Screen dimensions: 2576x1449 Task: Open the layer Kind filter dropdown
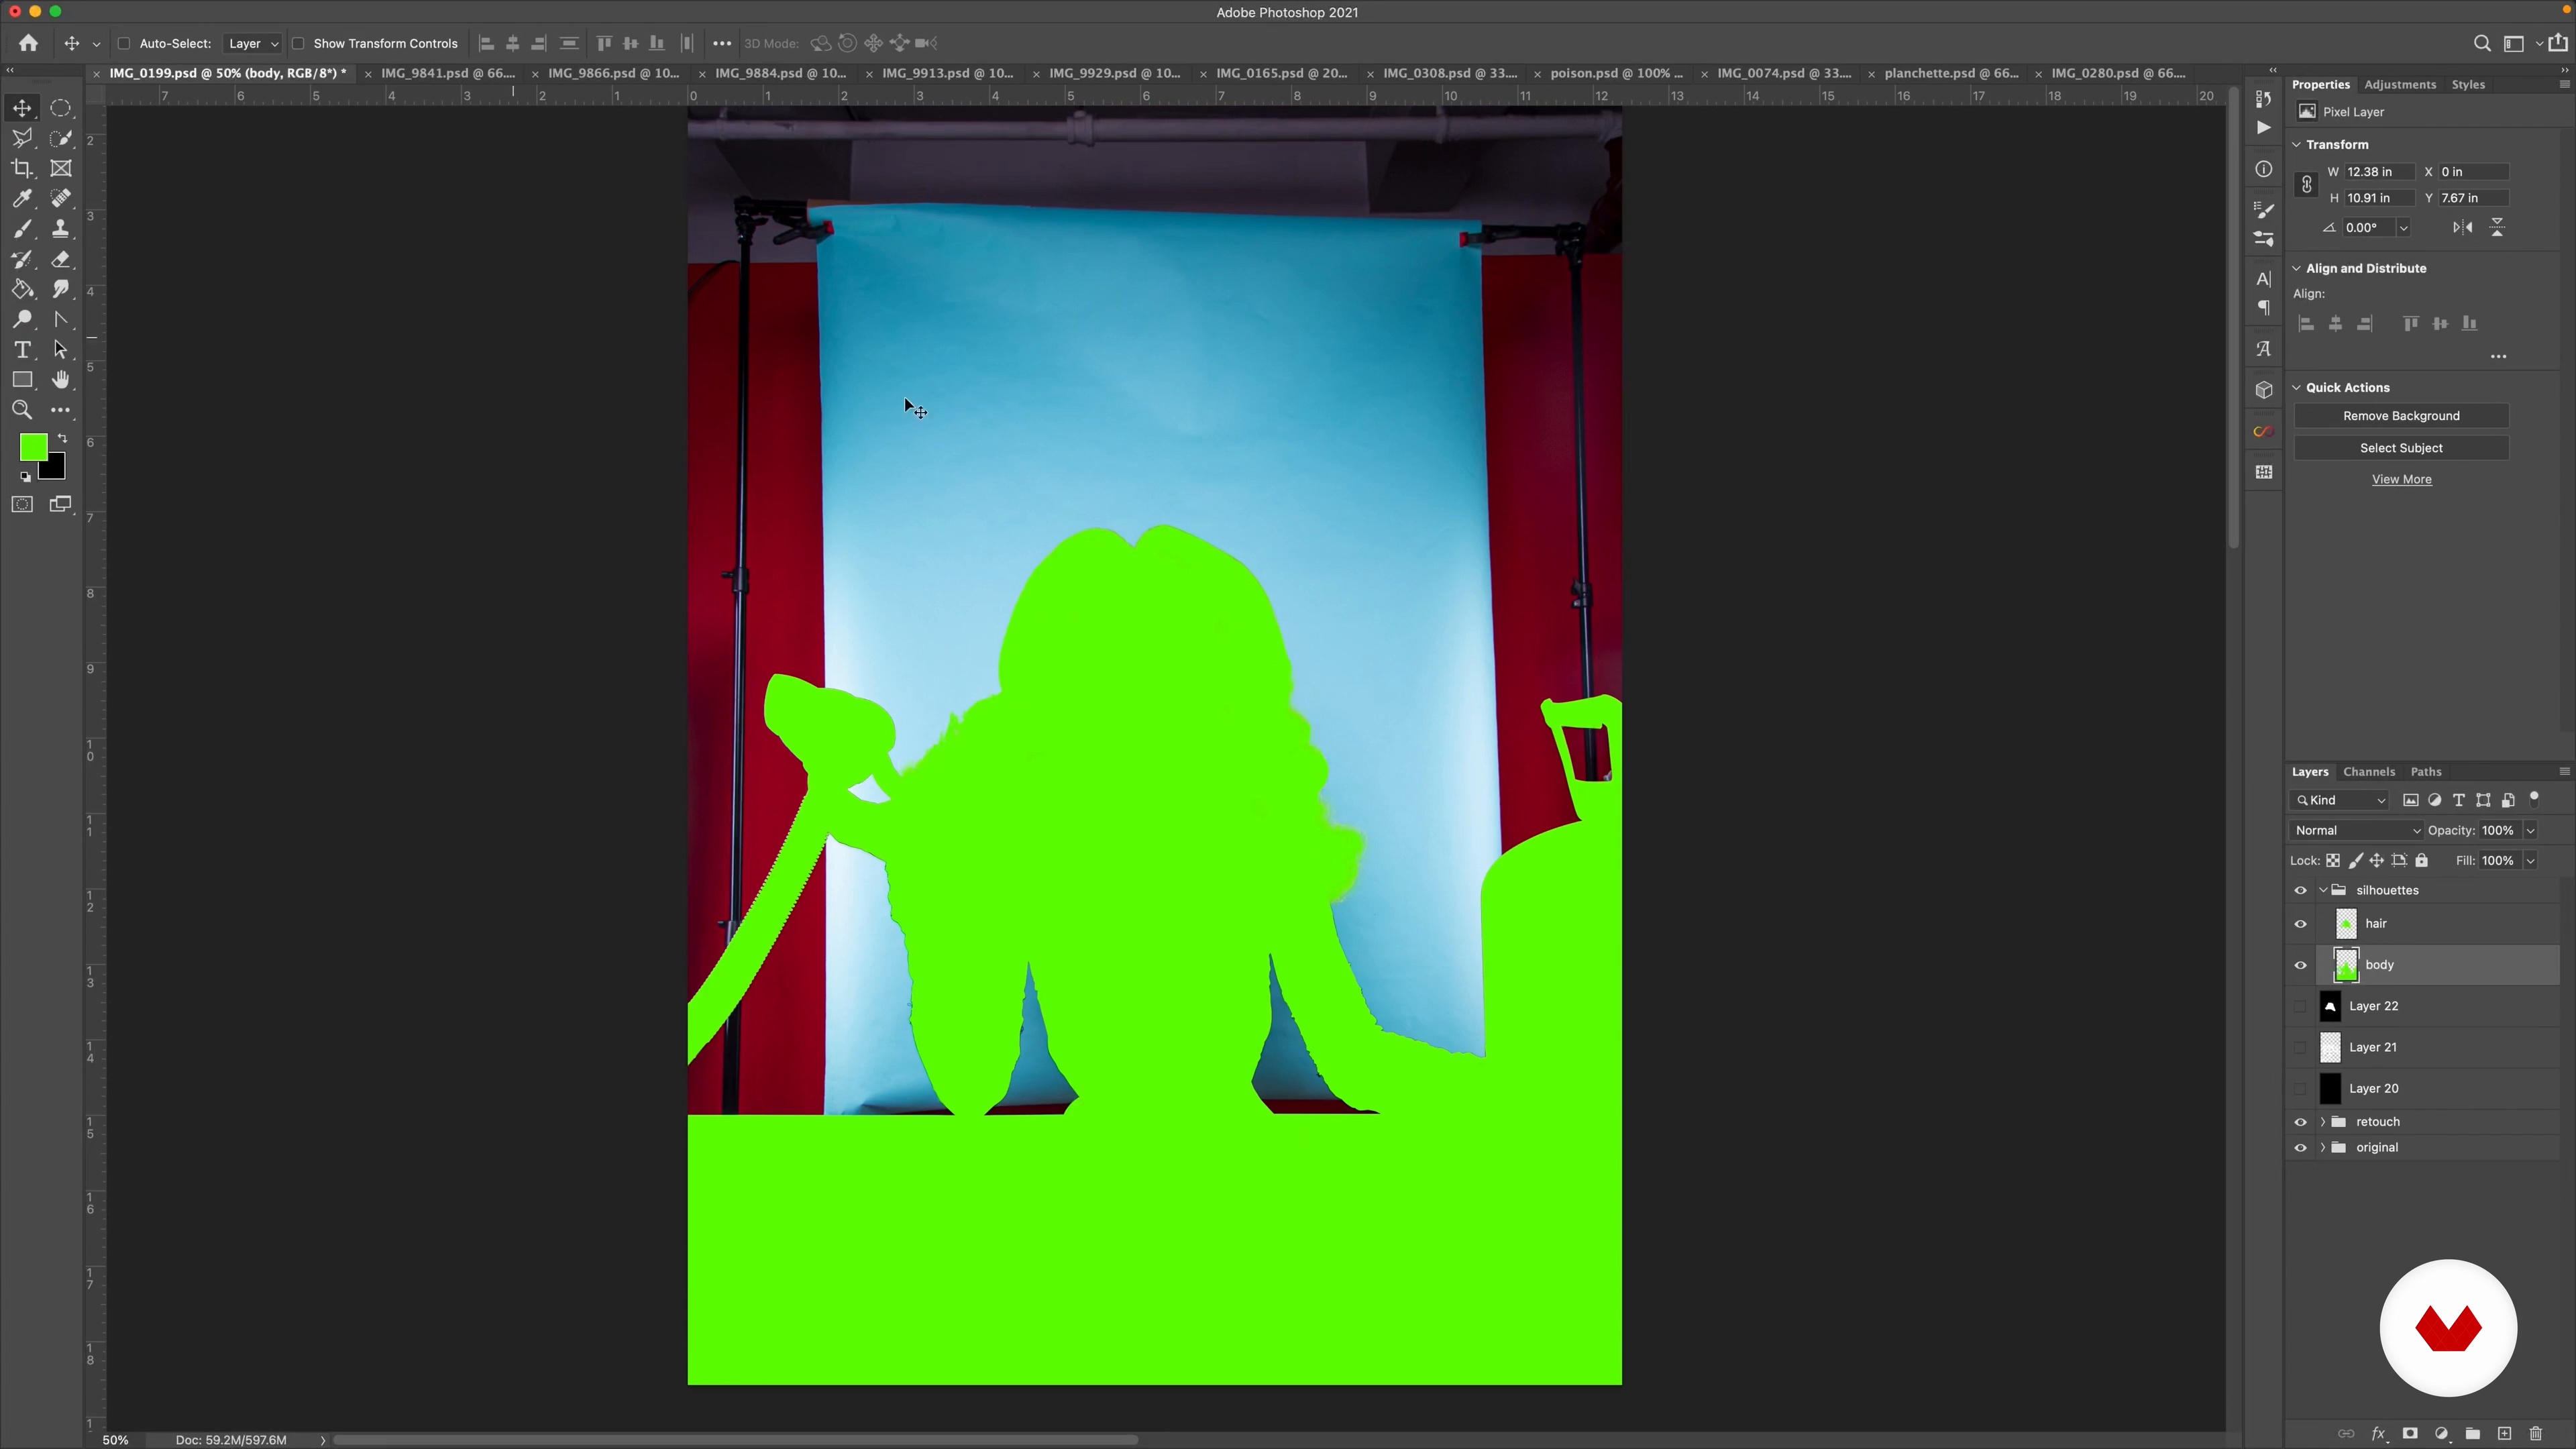tap(2339, 800)
